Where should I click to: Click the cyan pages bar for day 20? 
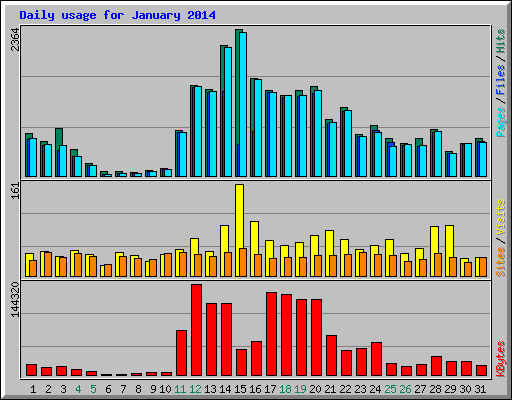(318, 134)
